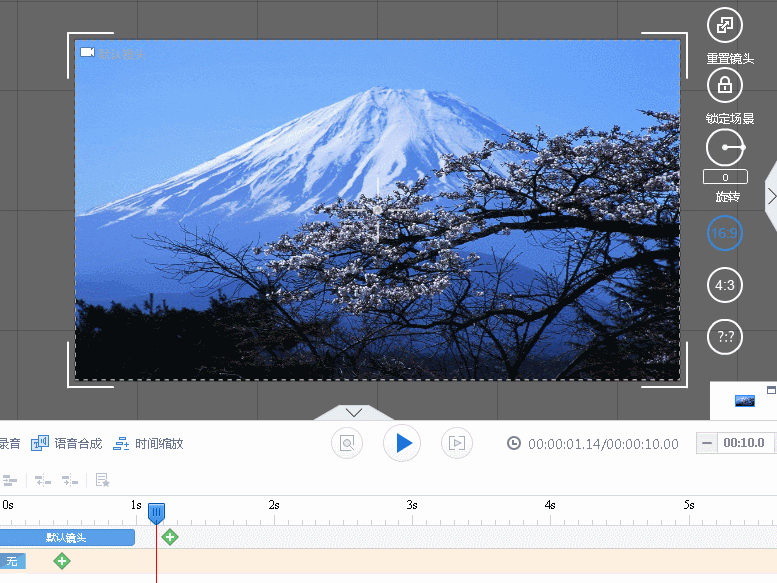Expand the right side panel arrow
This screenshot has height=583, width=777.
pyautogui.click(x=772, y=196)
